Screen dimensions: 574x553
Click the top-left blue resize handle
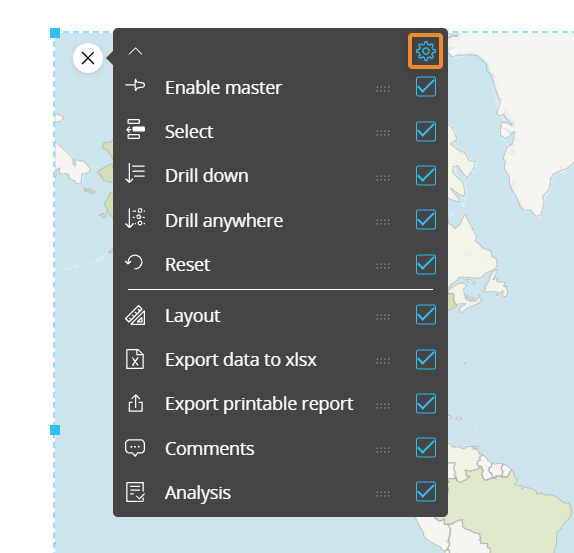pos(55,33)
